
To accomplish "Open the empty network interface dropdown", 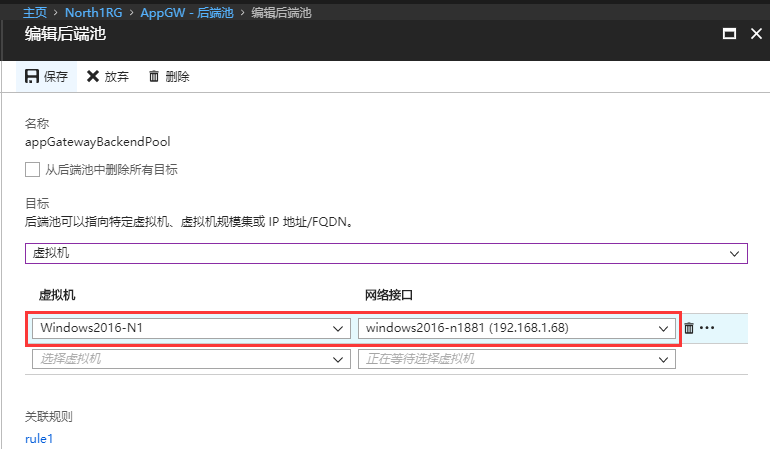I will (x=516, y=358).
